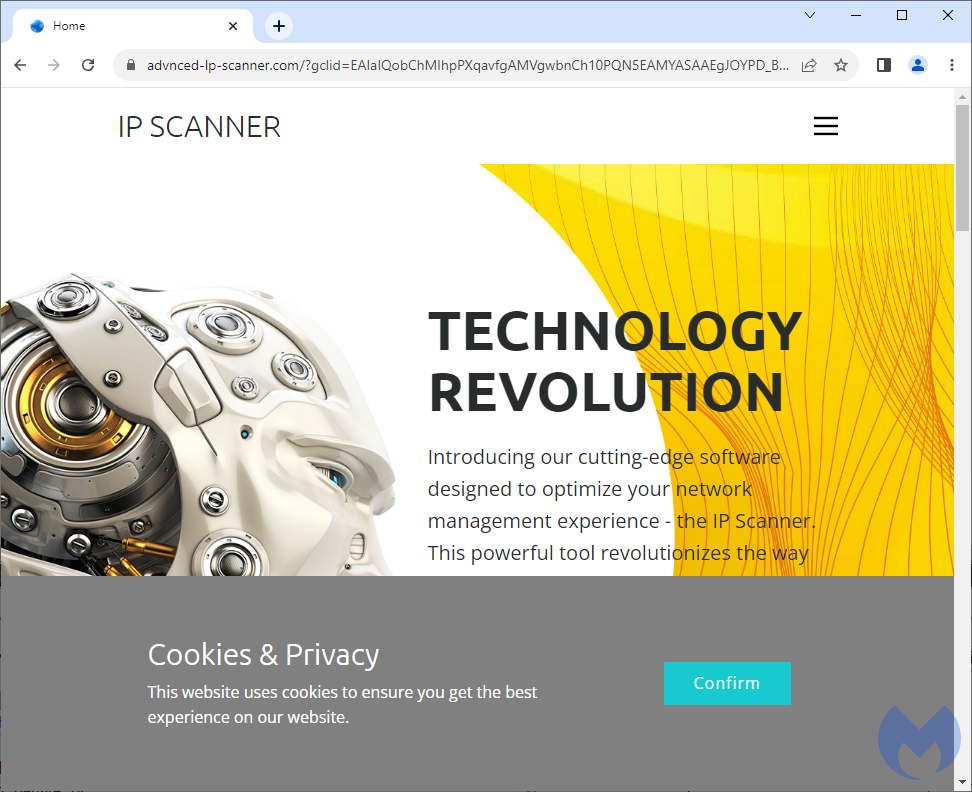This screenshot has width=972, height=792.
Task: Open the Chrome profile avatar
Action: (x=917, y=65)
